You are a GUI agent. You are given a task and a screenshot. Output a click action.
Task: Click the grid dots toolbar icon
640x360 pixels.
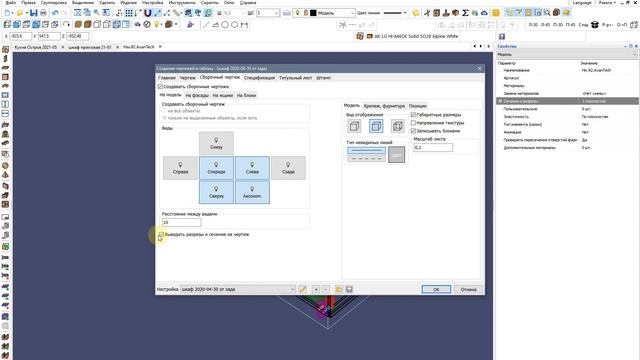[129, 13]
